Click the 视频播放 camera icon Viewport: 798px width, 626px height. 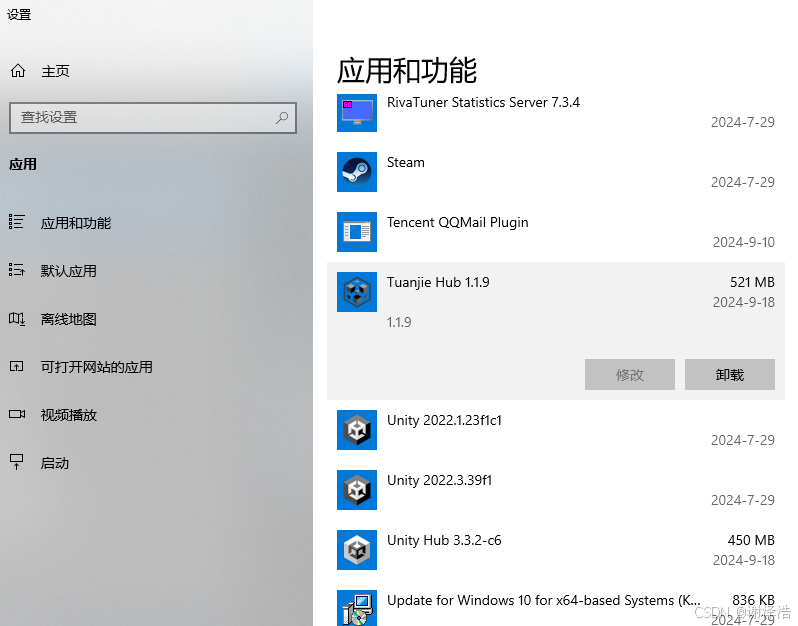(x=17, y=414)
